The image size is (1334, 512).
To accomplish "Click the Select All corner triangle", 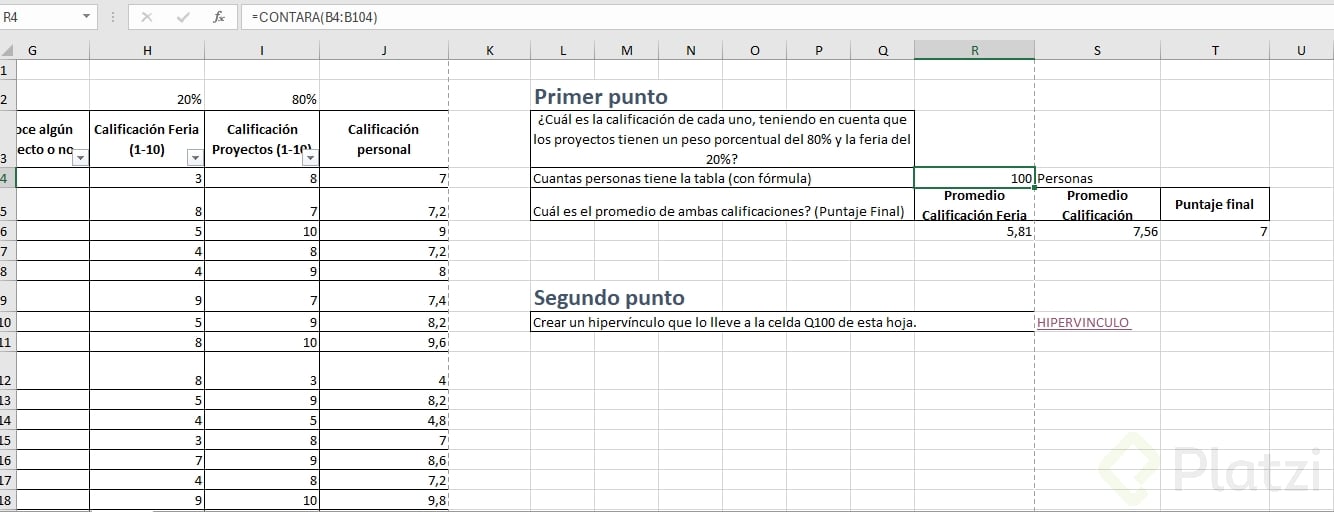I will (x=6, y=51).
